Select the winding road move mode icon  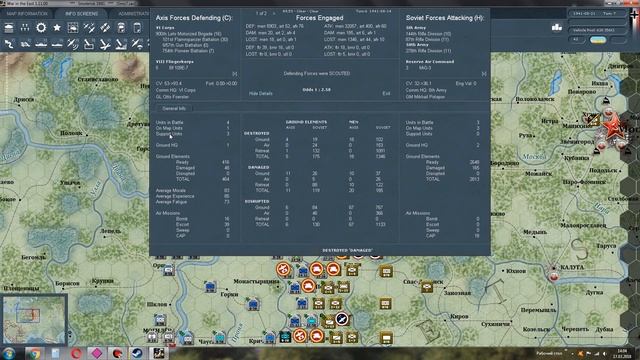9,44
